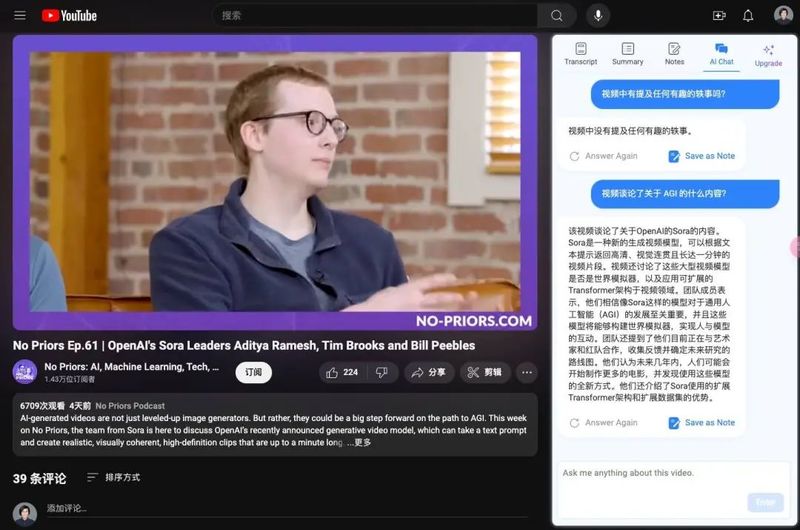Click the Enter send button in chat
The image size is (800, 530).
pyautogui.click(x=765, y=502)
